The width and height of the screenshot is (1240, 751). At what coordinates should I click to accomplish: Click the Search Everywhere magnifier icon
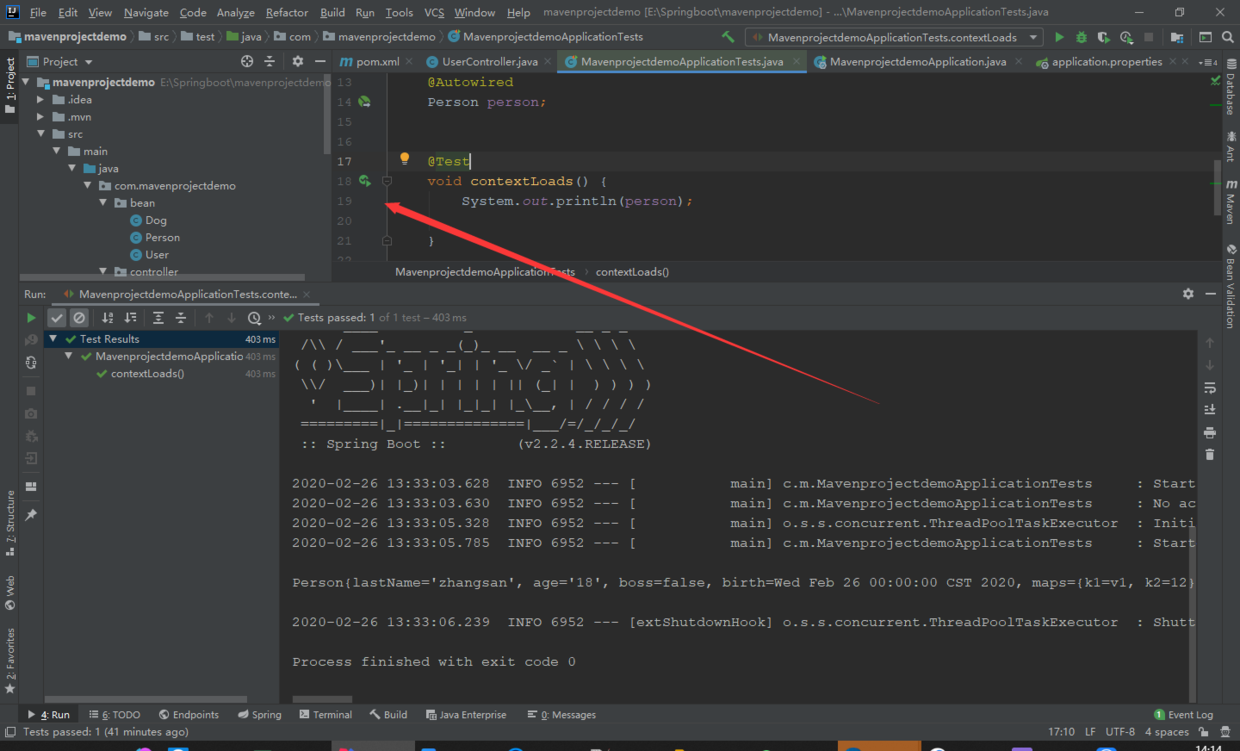pos(1228,37)
